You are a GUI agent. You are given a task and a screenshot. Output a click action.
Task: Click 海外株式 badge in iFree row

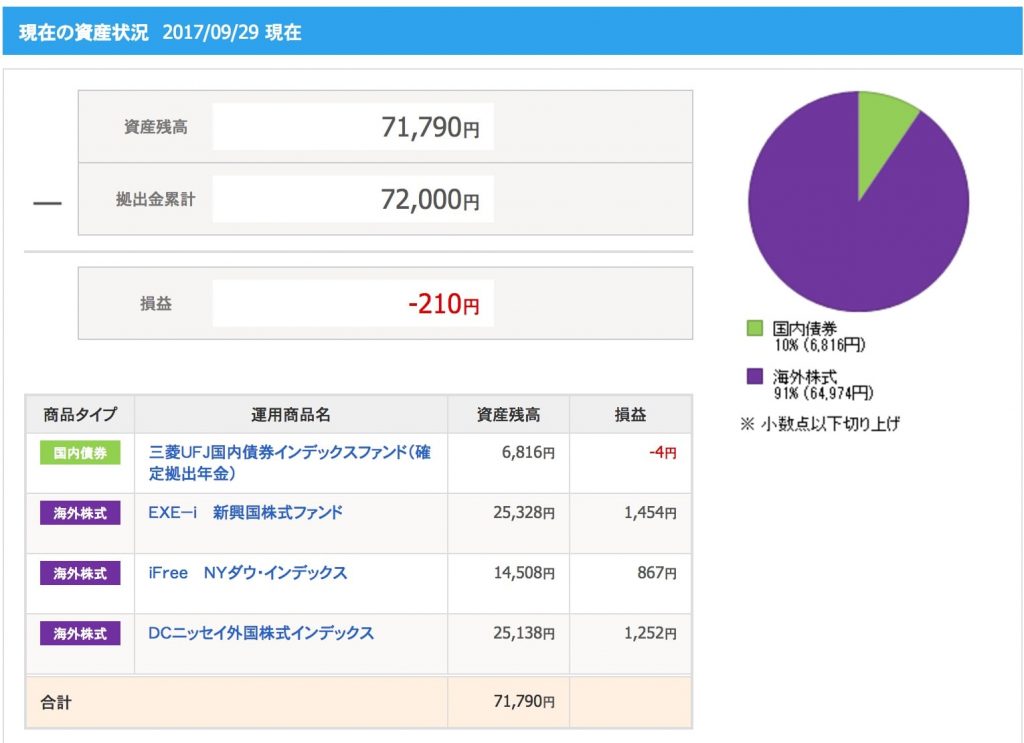point(80,573)
